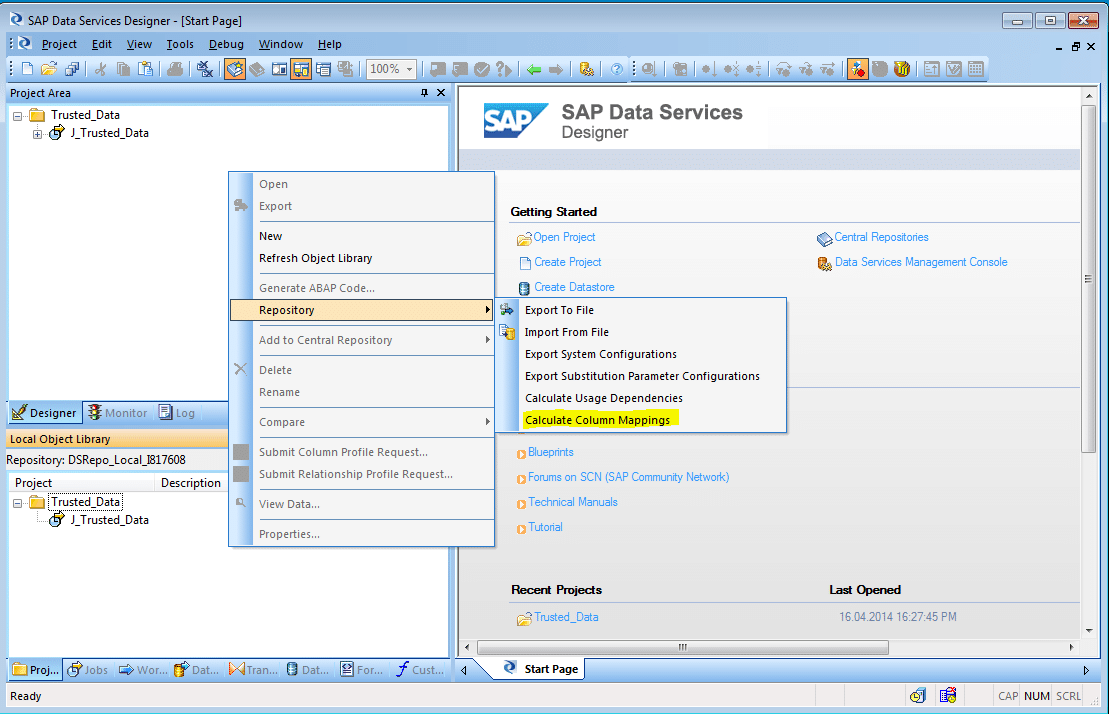The width and height of the screenshot is (1109, 714).
Task: Open the 100% zoom dropdown
Action: (x=410, y=69)
